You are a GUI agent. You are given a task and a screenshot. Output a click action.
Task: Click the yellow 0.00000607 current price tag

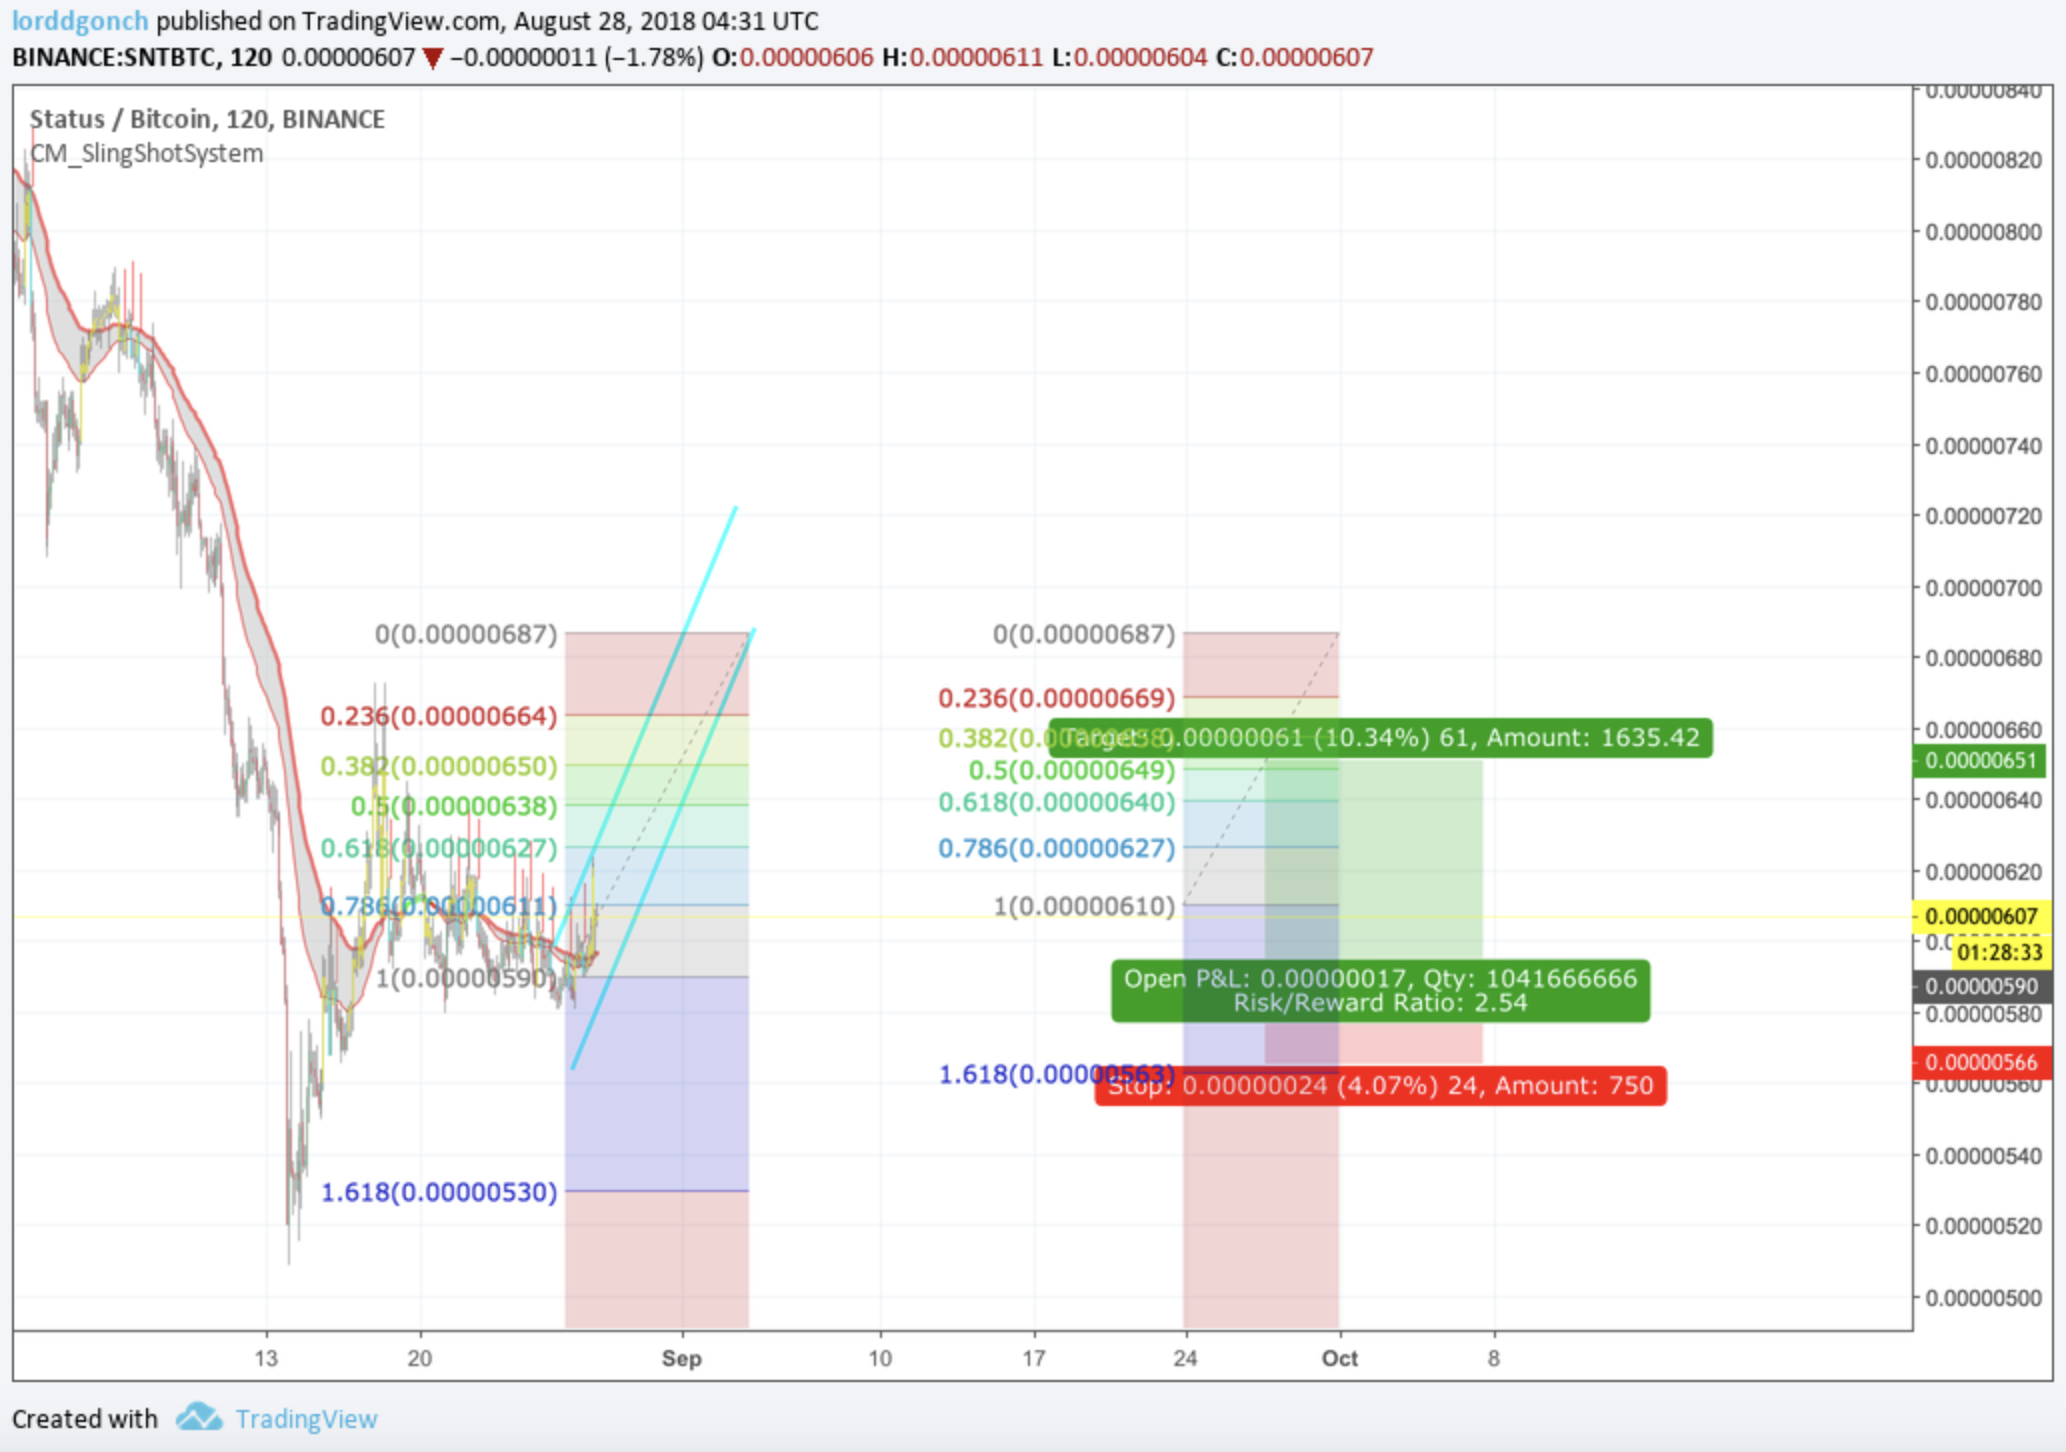[1980, 916]
